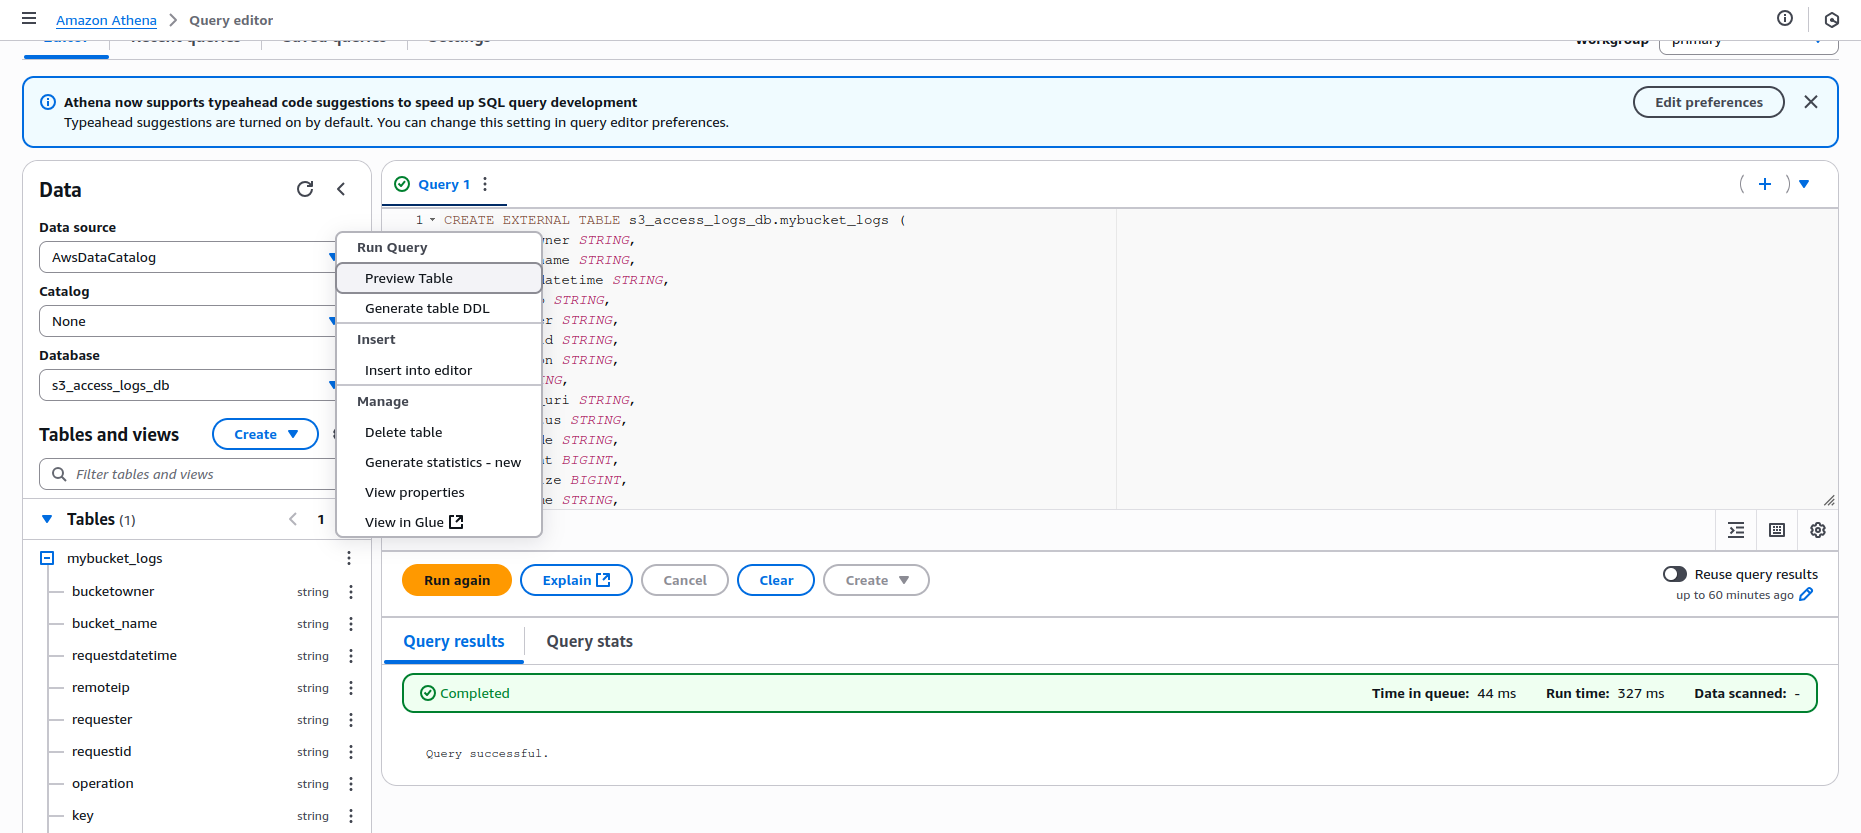
Task: Open Query 1 tab options menu
Action: point(485,184)
